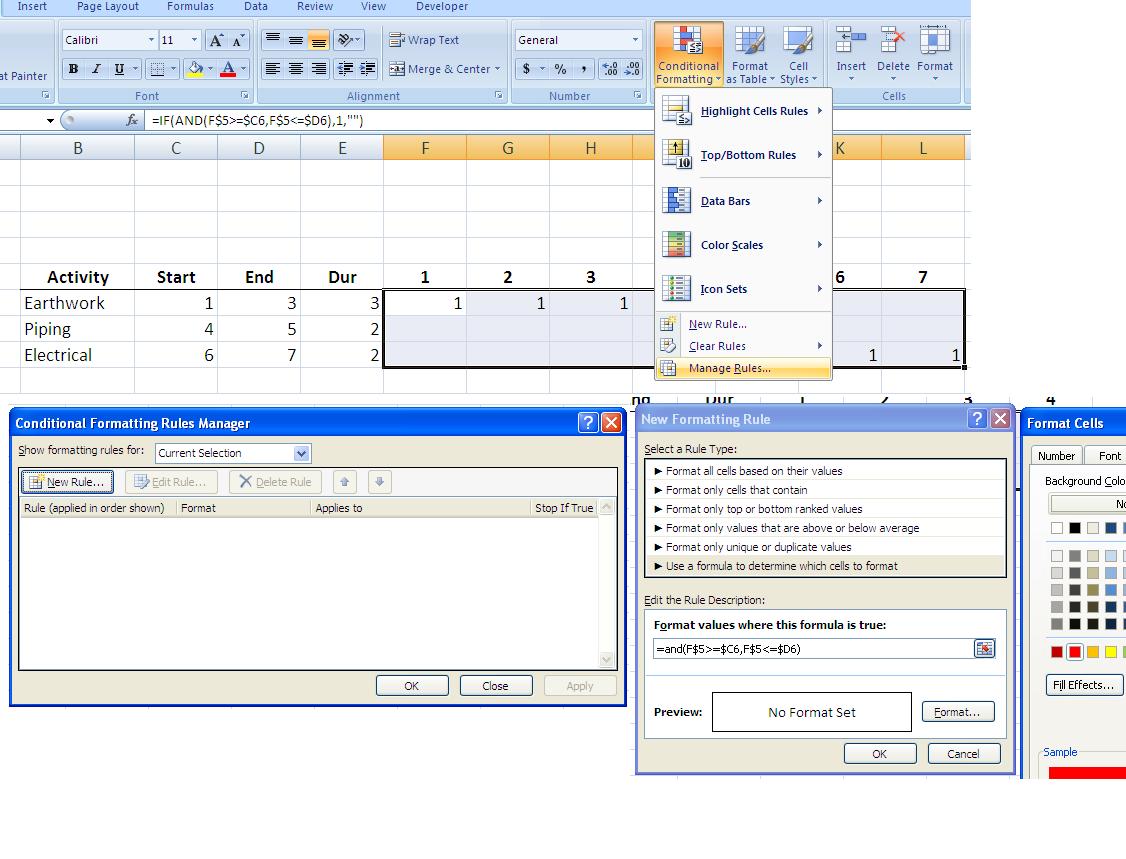Toggle Bold formatting in Font group
The width and height of the screenshot is (1126, 859).
73,69
